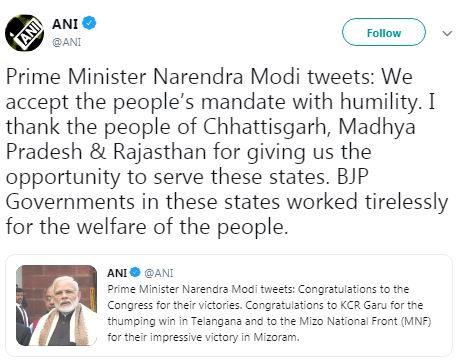This screenshot has width=462, height=364.
Task: Click the main tweet's first line about Modi tweets
Action: (209, 77)
